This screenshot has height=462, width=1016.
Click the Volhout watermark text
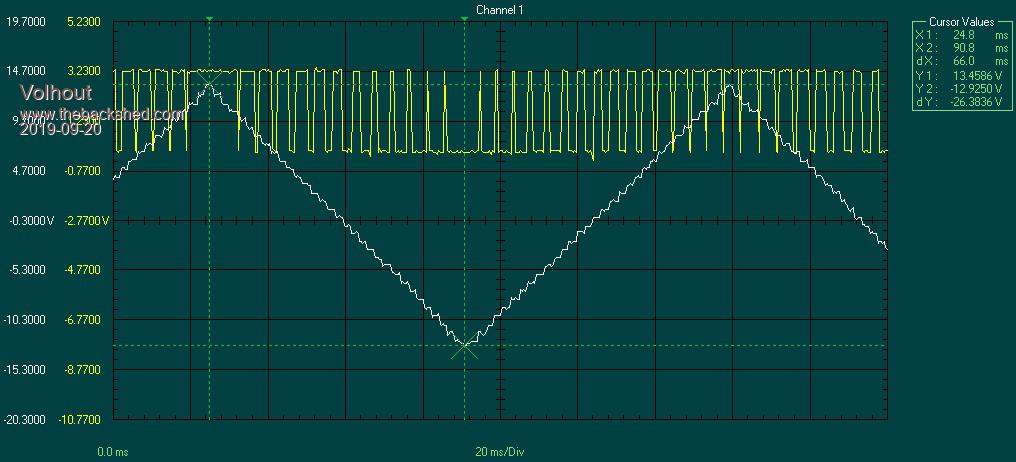[x=56, y=93]
